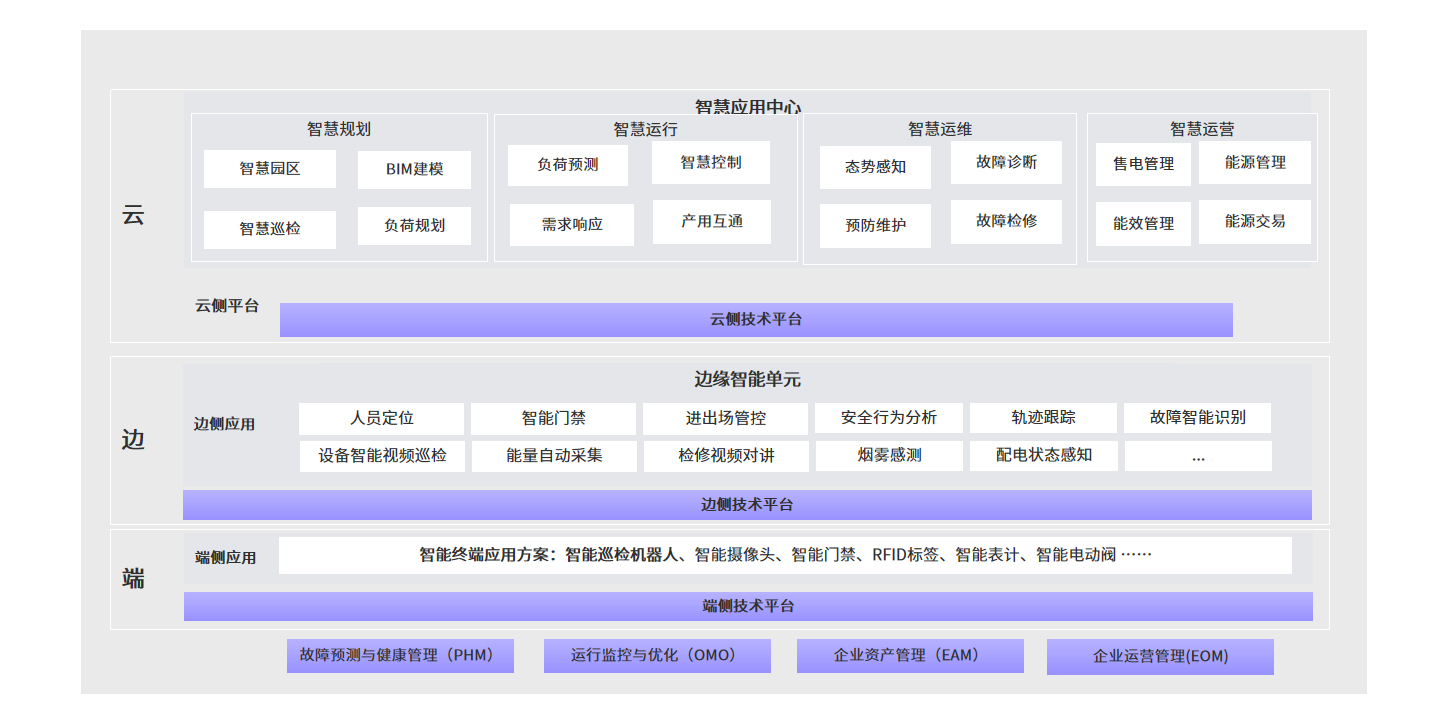Screen dimensions: 1440x720
Task: Select the 能源交易 box
Action: point(1254,222)
